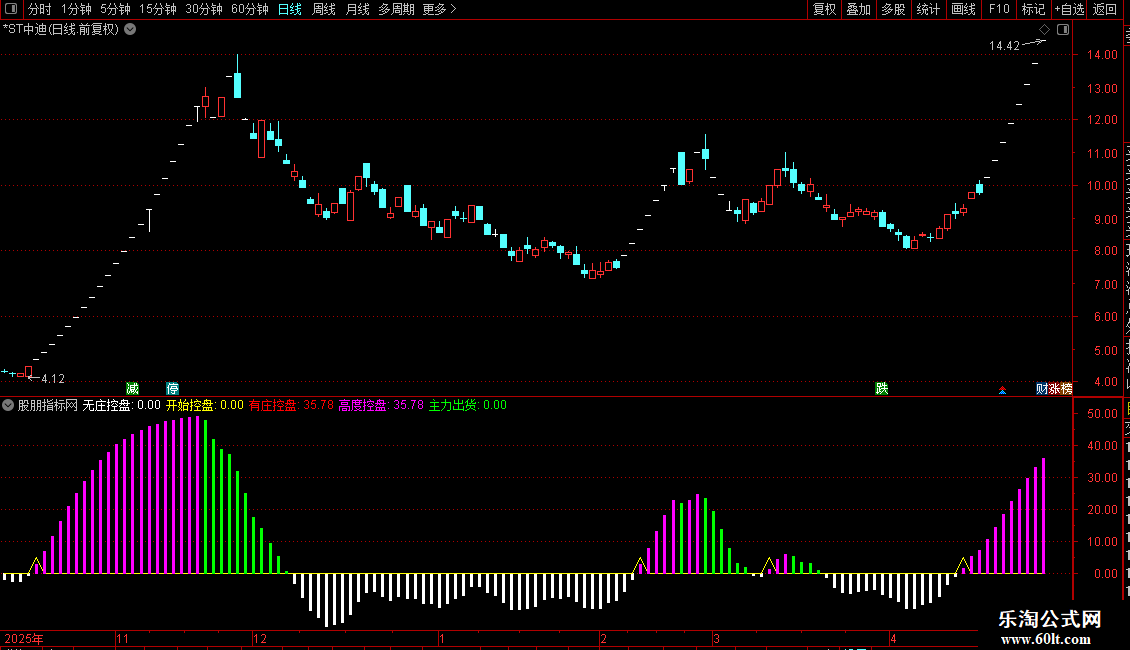The height and width of the screenshot is (650, 1130).
Task: Select the 5分钟 period
Action: point(115,9)
